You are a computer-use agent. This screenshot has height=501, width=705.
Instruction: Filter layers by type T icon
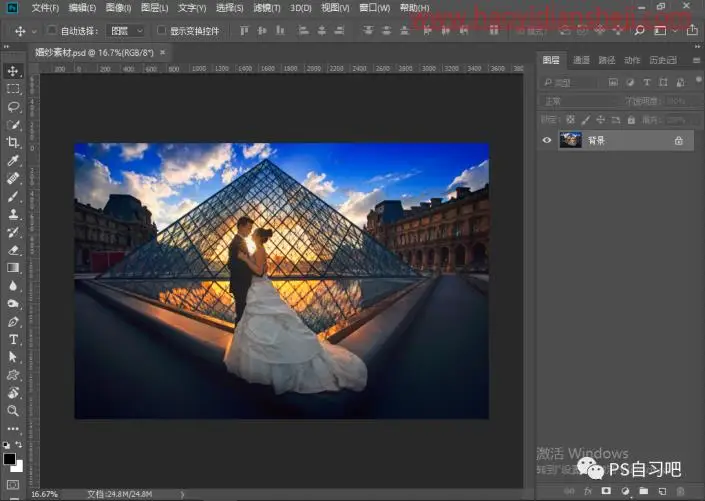click(647, 82)
